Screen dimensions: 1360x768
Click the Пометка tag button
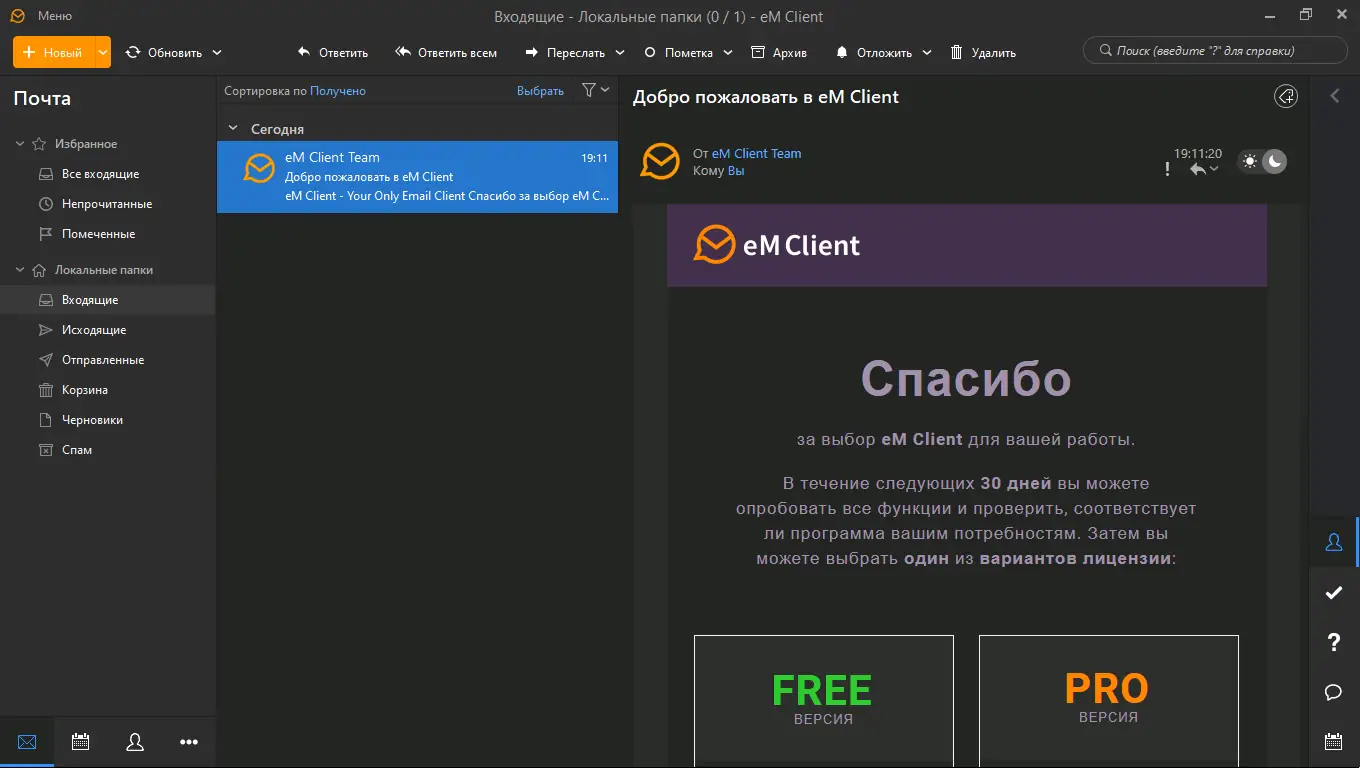click(x=678, y=52)
